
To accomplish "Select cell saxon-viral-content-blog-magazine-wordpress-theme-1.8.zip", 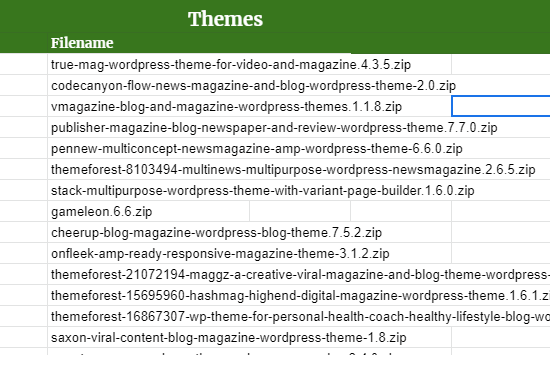I will 228,338.
